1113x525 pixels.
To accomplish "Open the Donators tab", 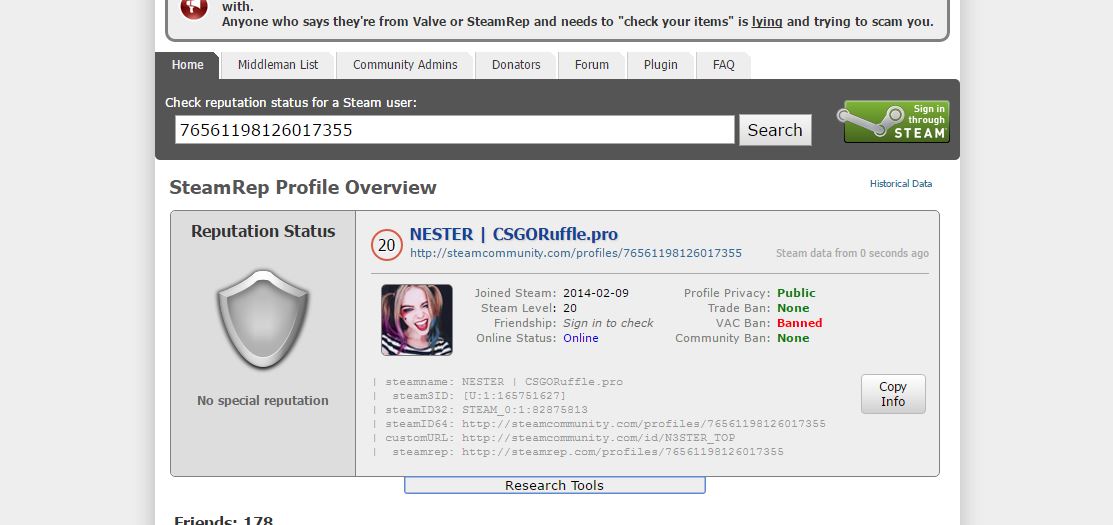I will click(x=516, y=65).
